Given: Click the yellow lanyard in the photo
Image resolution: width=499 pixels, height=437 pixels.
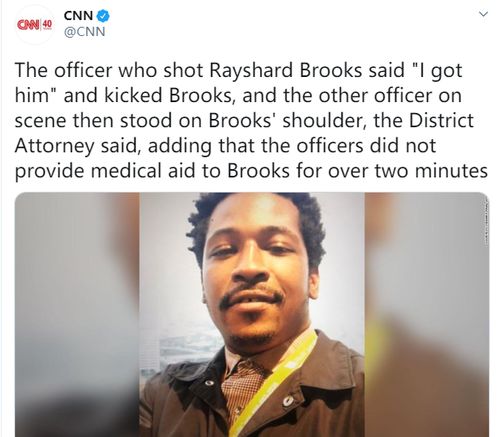Looking at the screenshot, I should [273, 383].
